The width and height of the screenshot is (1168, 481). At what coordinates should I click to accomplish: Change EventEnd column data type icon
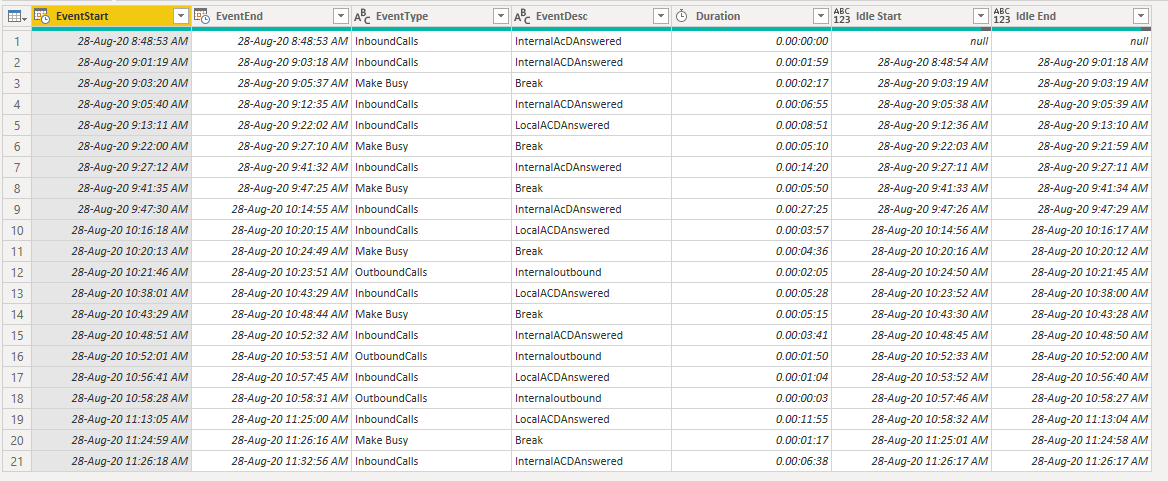202,16
